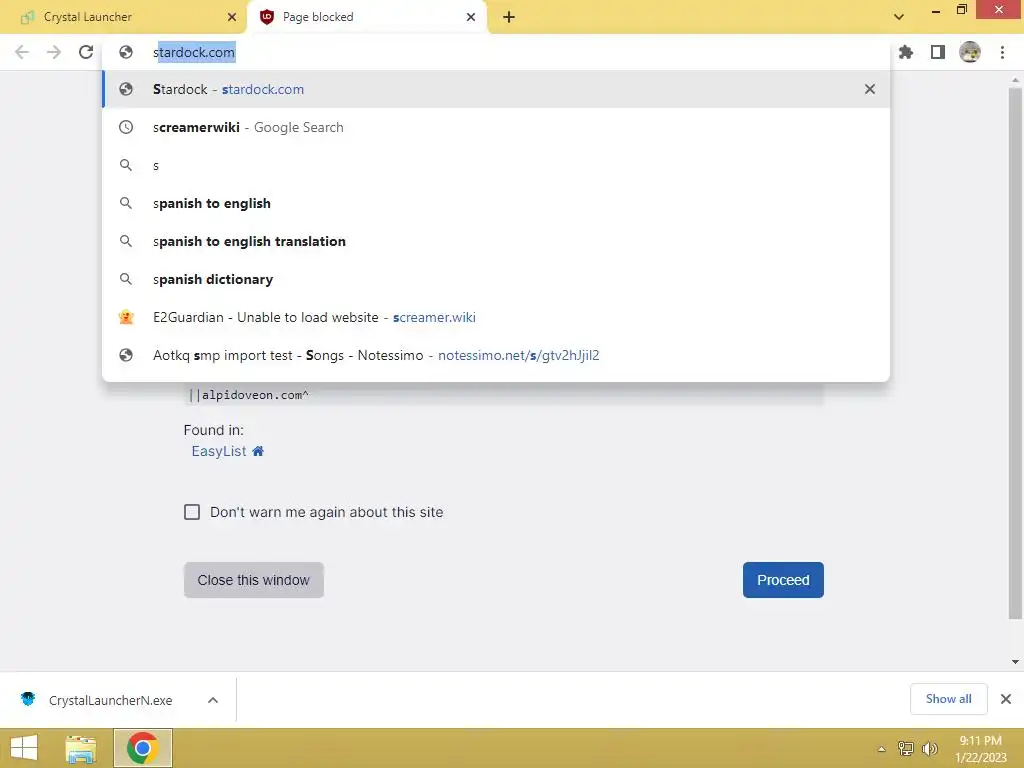The image size is (1024, 768).
Task: Open the EasyList home page icon
Action: (258, 451)
